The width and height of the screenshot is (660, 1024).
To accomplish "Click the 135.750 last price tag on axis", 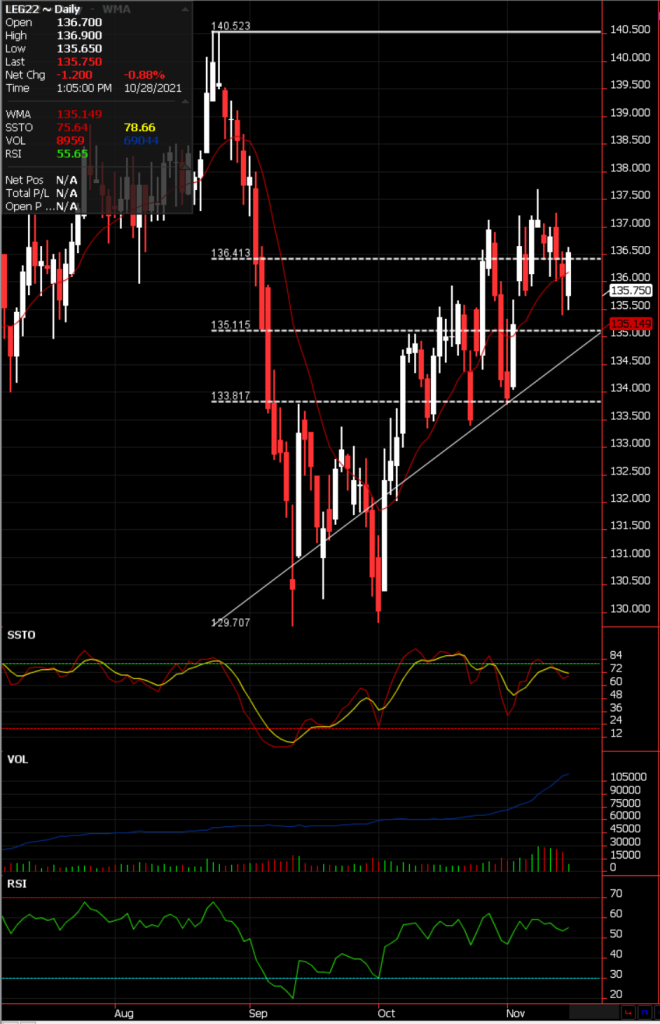I will [633, 290].
